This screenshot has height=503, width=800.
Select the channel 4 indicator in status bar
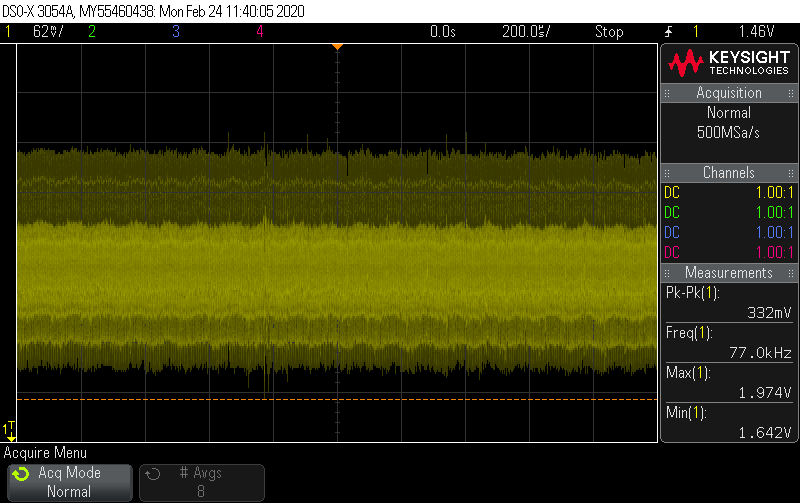(x=260, y=32)
